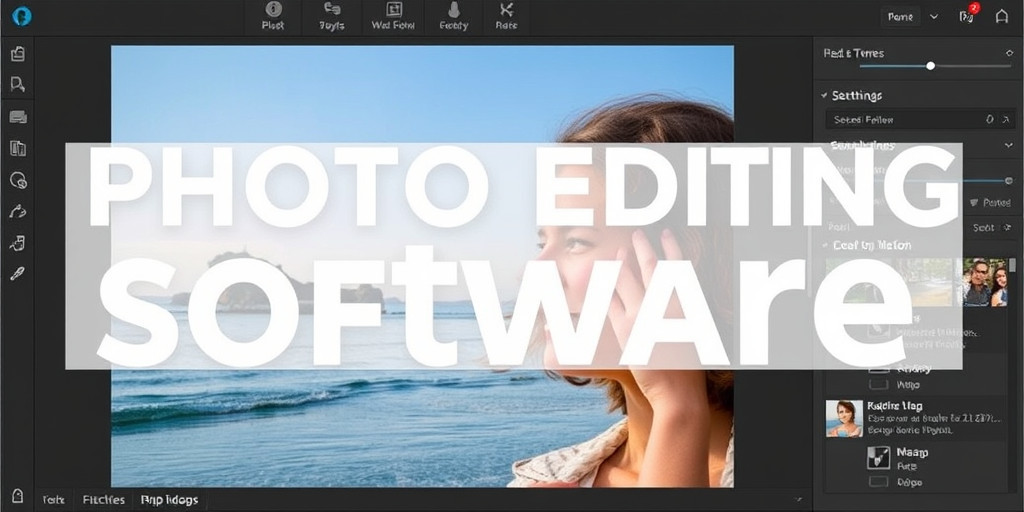Select the two-people photo thumbnail
This screenshot has height=512, width=1024.
984,282
